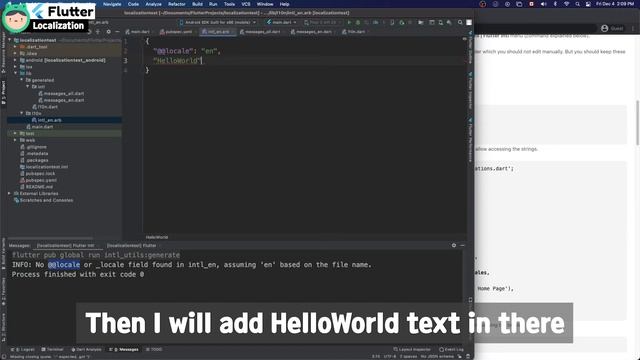Open Dart Analysis tool window
The height and width of the screenshot is (360, 640).
click(86, 350)
